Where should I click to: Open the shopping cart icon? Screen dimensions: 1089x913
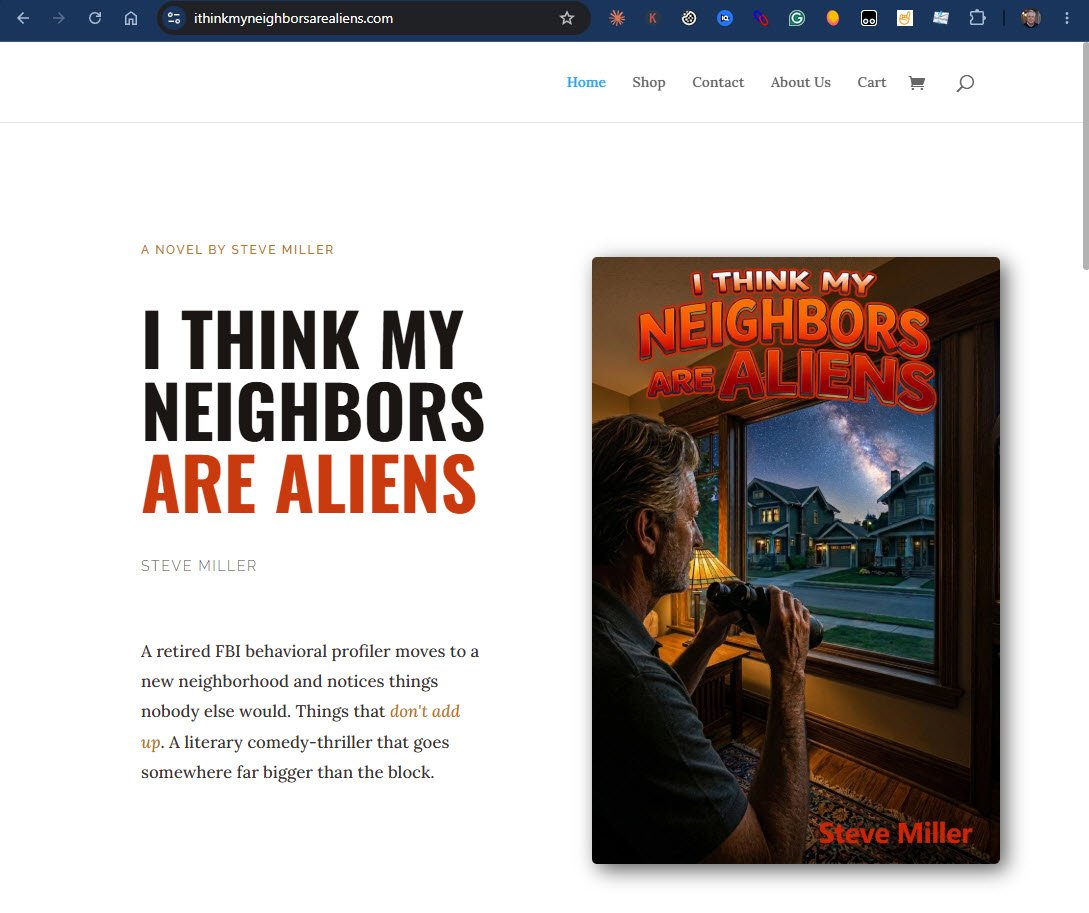point(917,83)
